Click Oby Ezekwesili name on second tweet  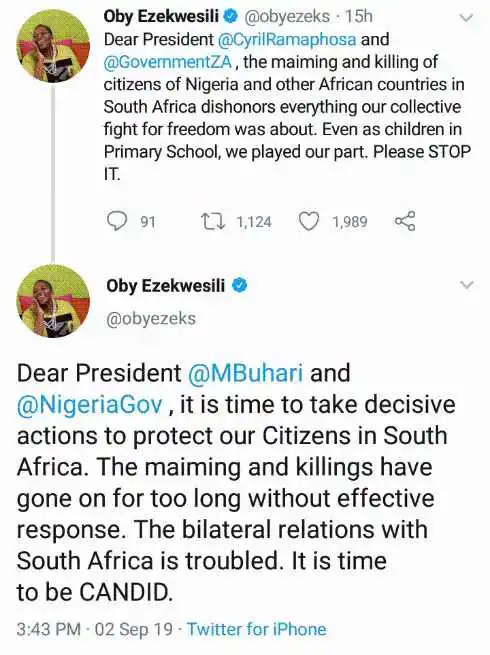(x=165, y=286)
